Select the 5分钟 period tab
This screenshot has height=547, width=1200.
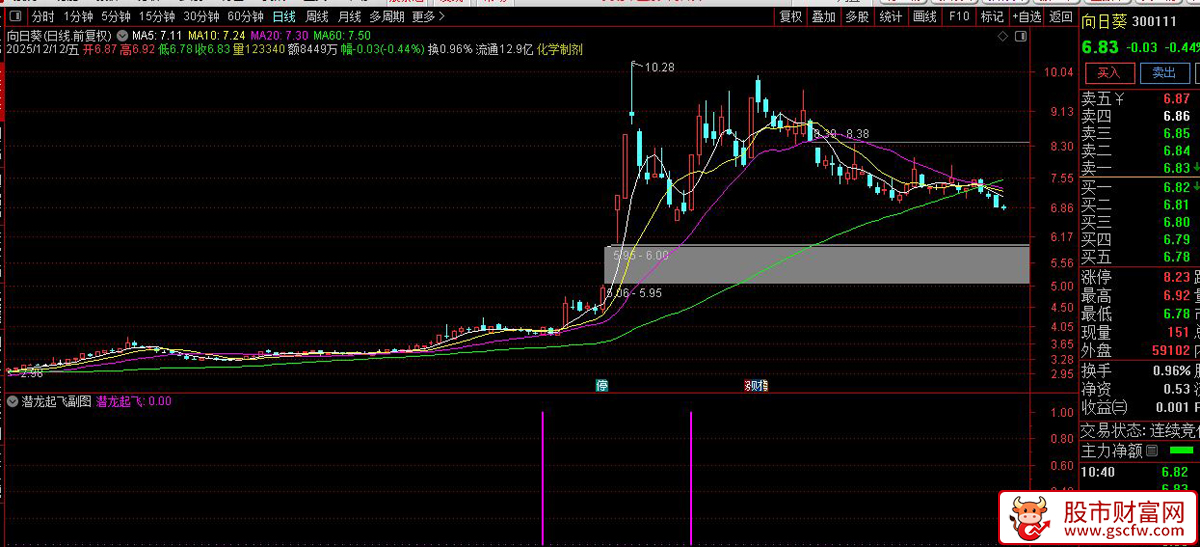point(116,16)
